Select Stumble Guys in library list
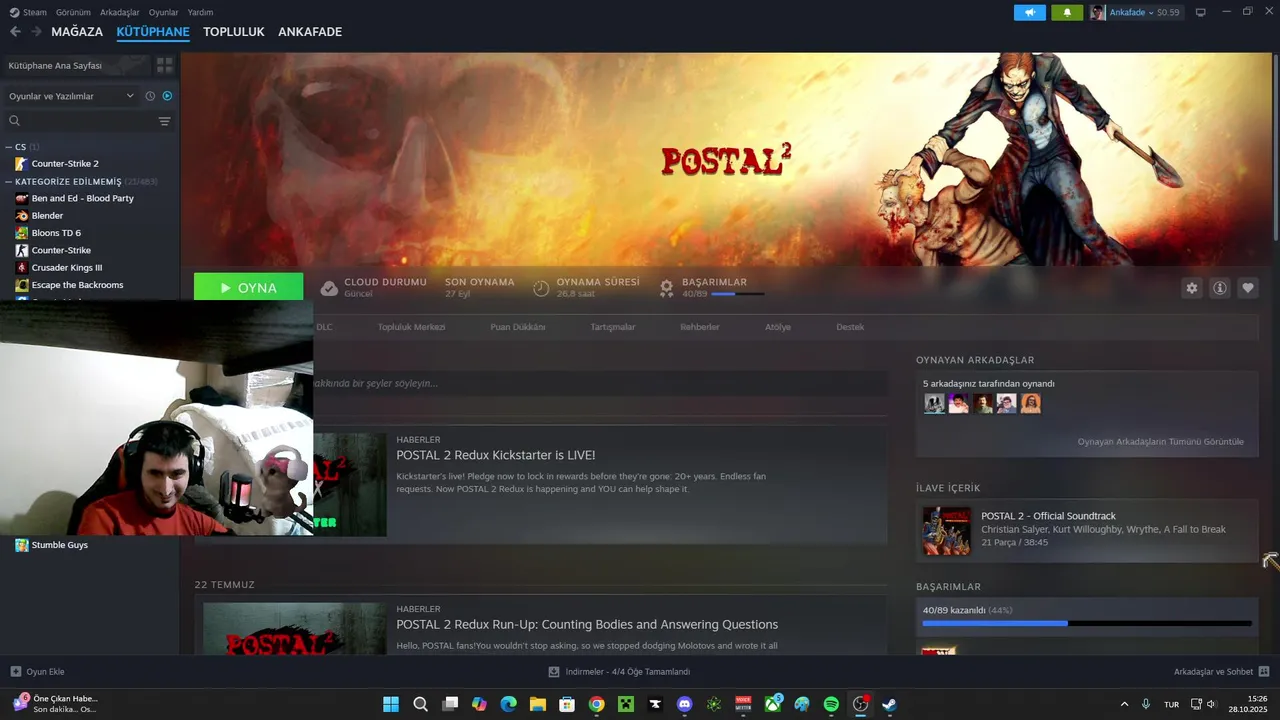1280x720 pixels. coord(60,545)
